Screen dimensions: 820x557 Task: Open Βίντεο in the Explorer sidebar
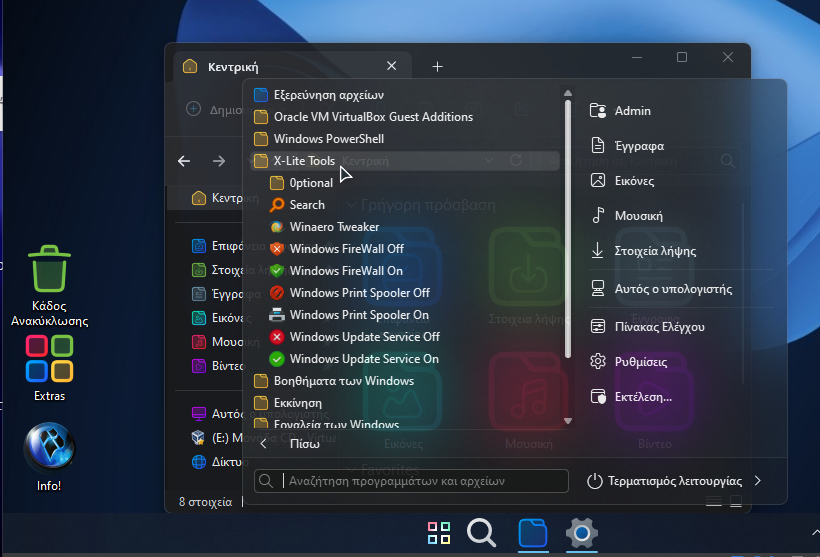point(217,366)
